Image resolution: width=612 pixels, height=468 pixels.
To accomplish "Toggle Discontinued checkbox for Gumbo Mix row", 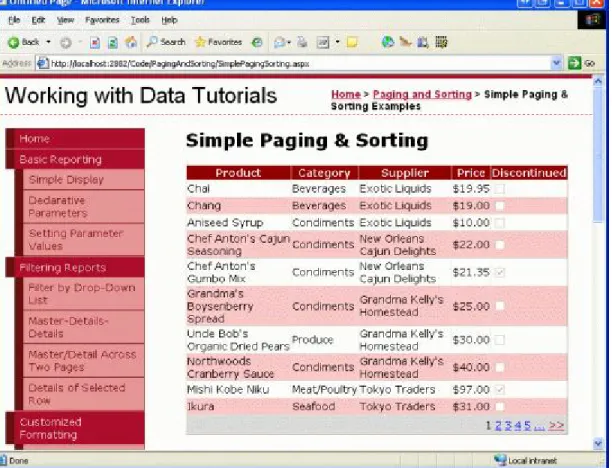I will 499,272.
